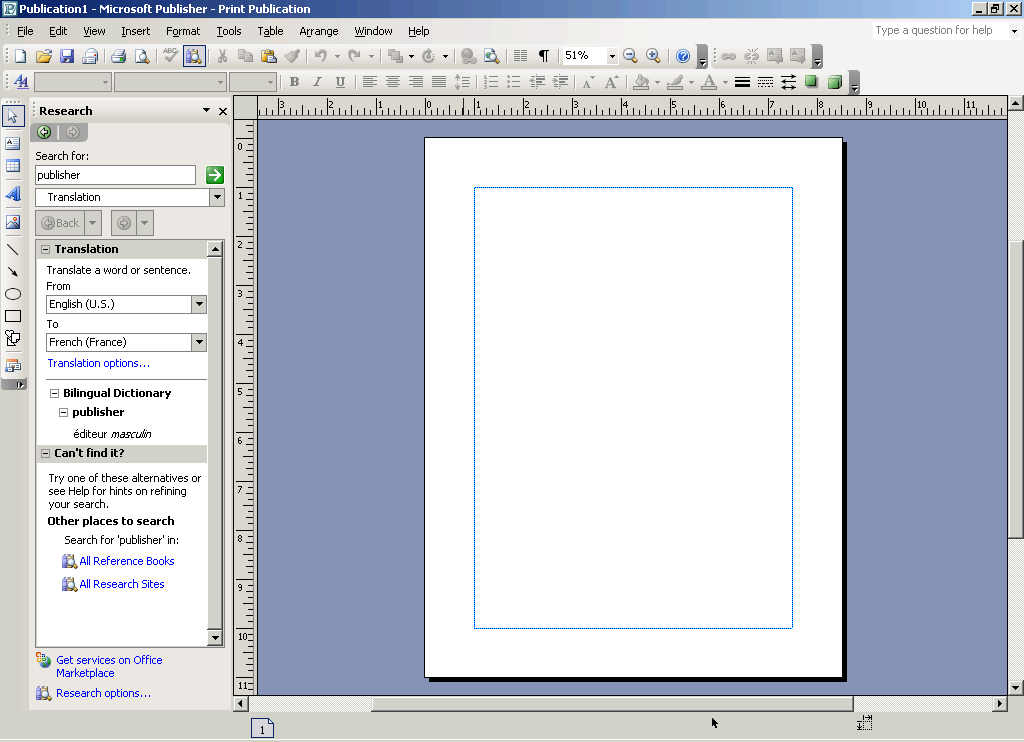Screen dimensions: 1024x742
Task: Select the Oval shape tool
Action: [x=12, y=294]
